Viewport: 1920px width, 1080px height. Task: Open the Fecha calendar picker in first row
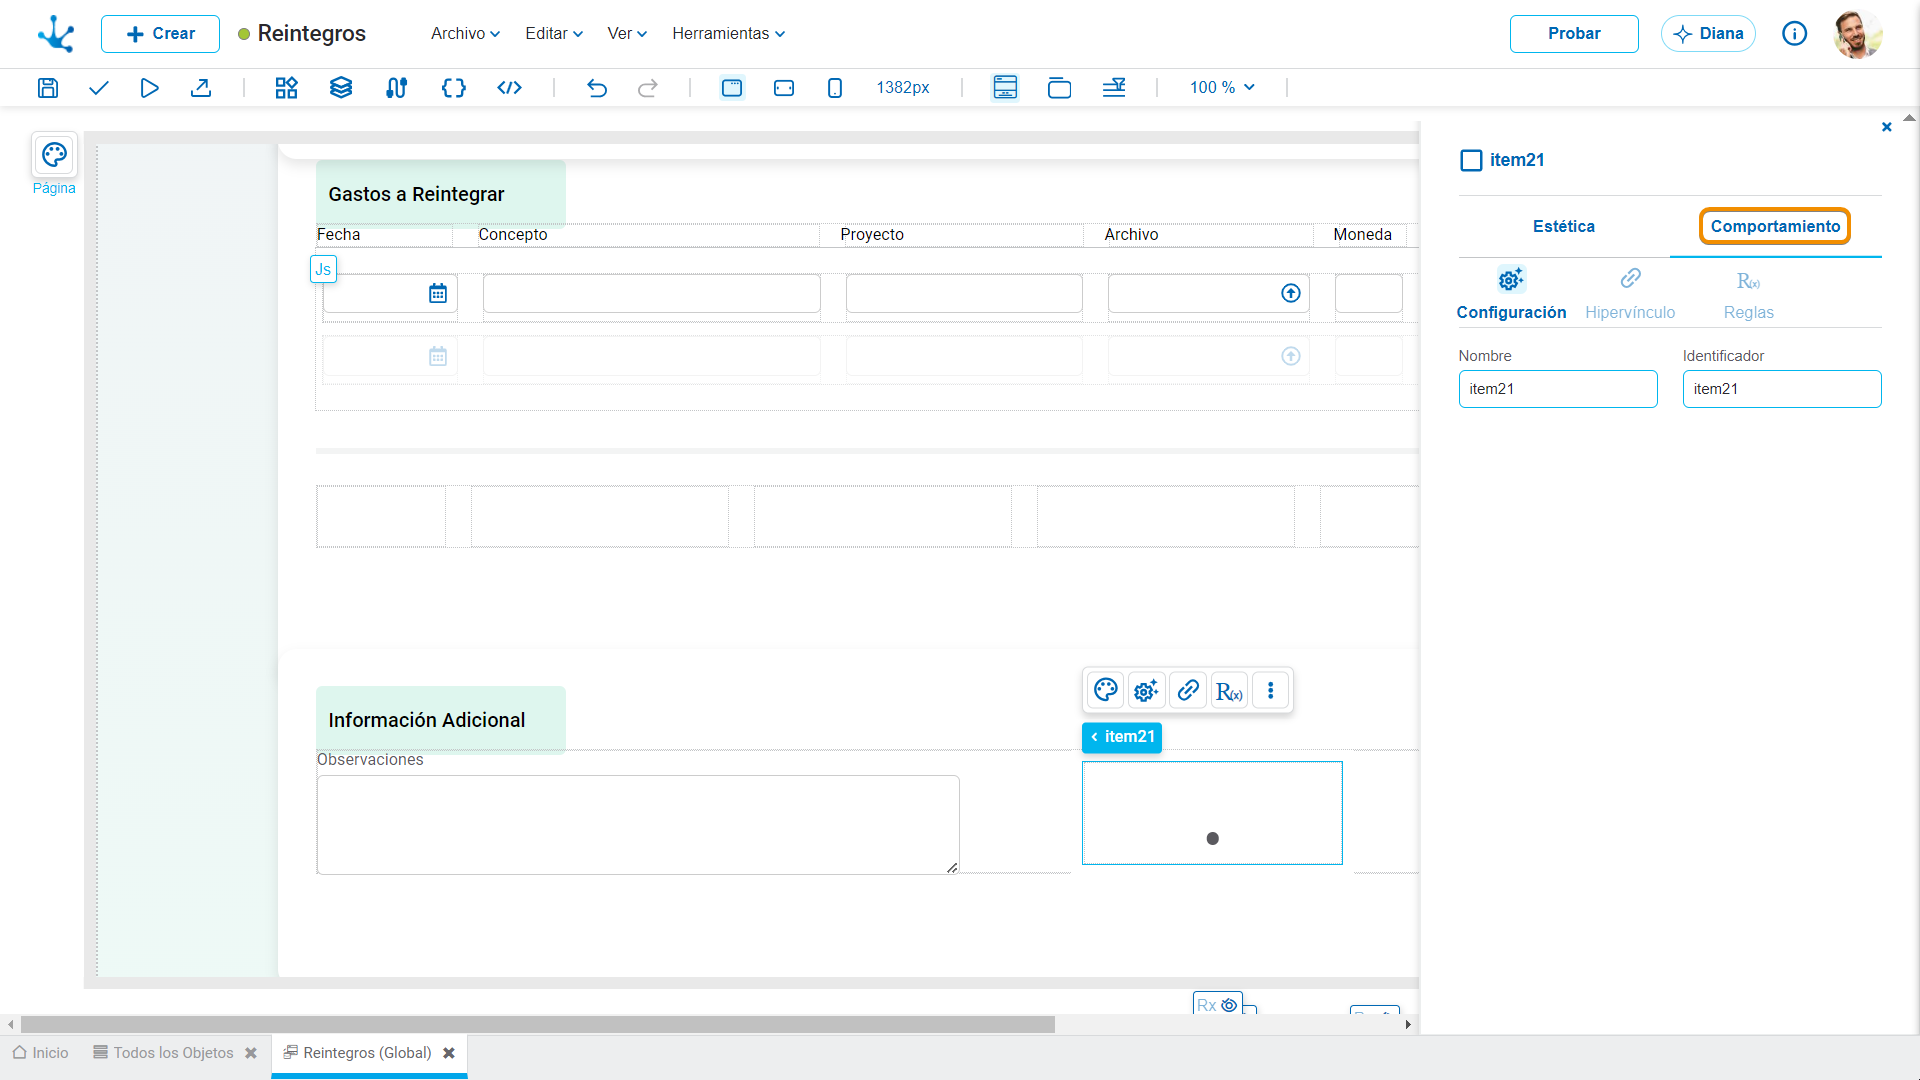click(x=438, y=293)
